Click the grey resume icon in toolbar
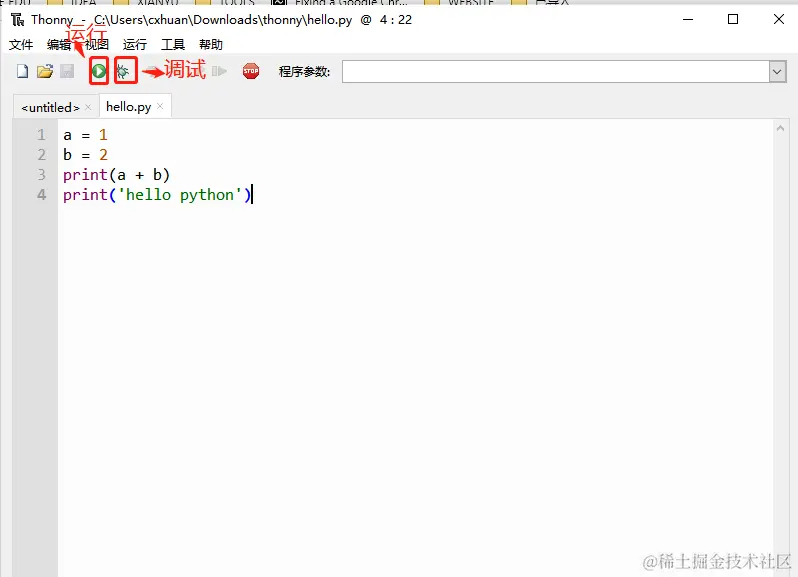The image size is (798, 577). point(219,71)
